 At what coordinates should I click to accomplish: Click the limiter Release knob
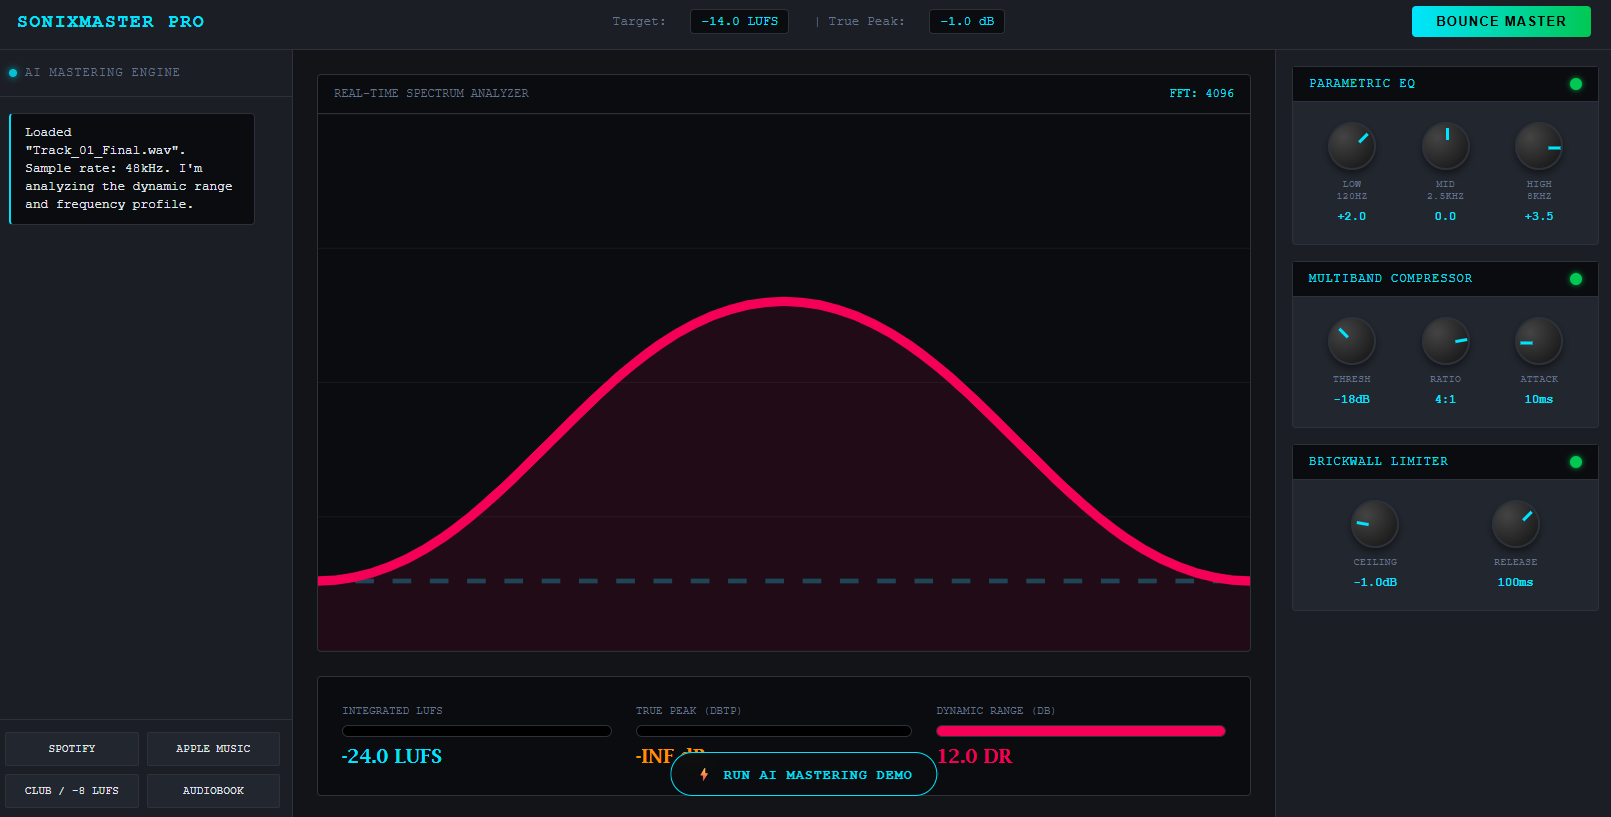pos(1515,525)
